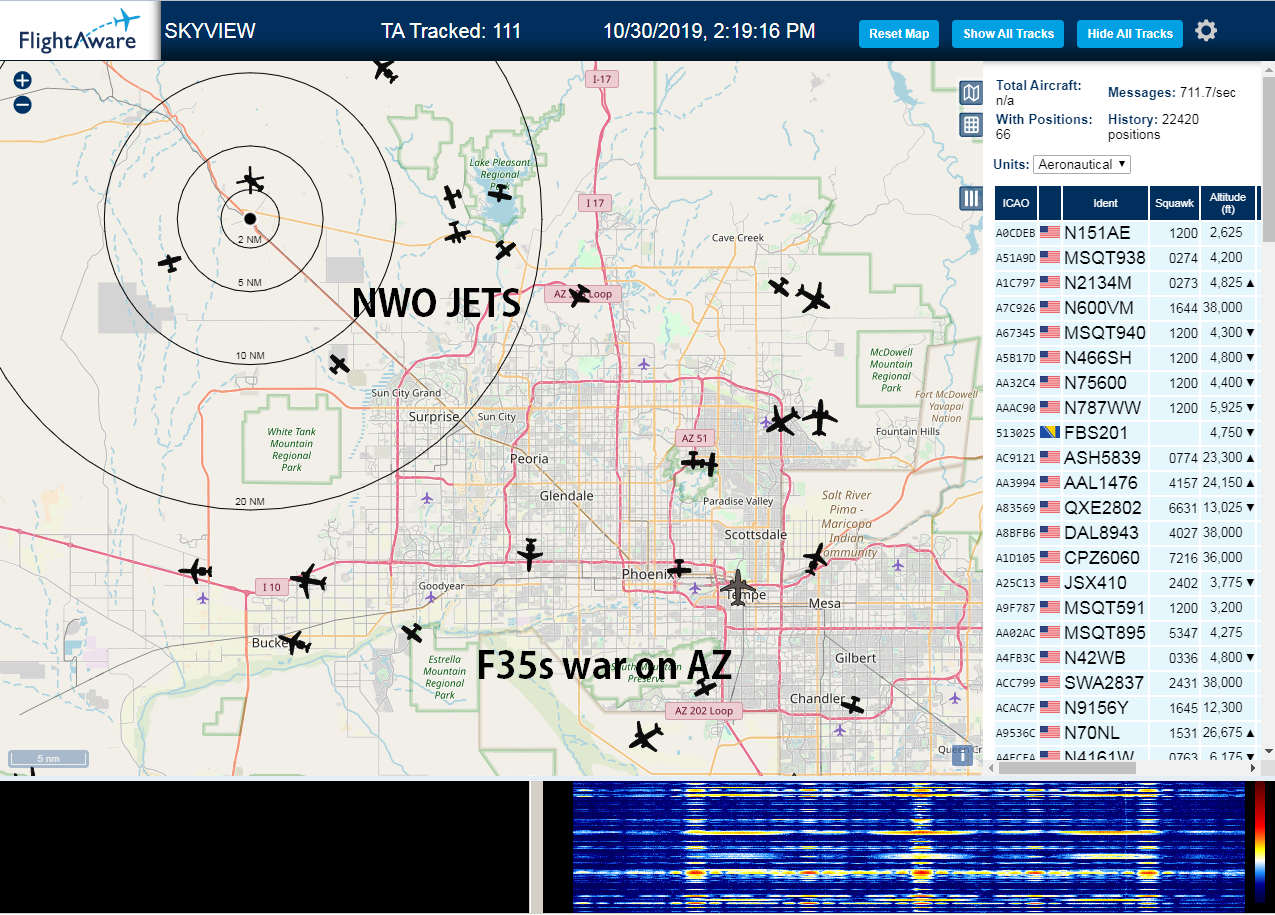Select the aircraft west of the 5 NM ring
Image resolution: width=1275 pixels, height=915 pixels.
[x=171, y=263]
